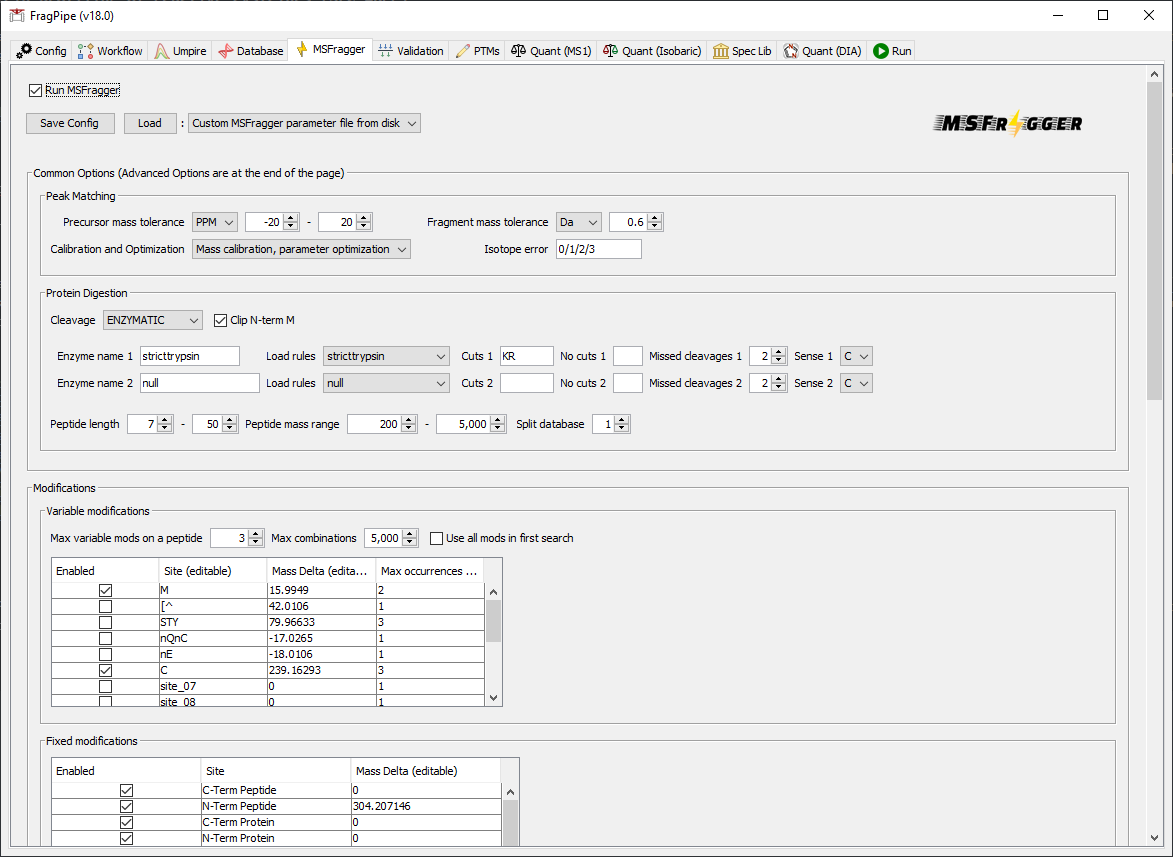
Task: Click the Quant (MS1) scales icon
Action: point(518,51)
